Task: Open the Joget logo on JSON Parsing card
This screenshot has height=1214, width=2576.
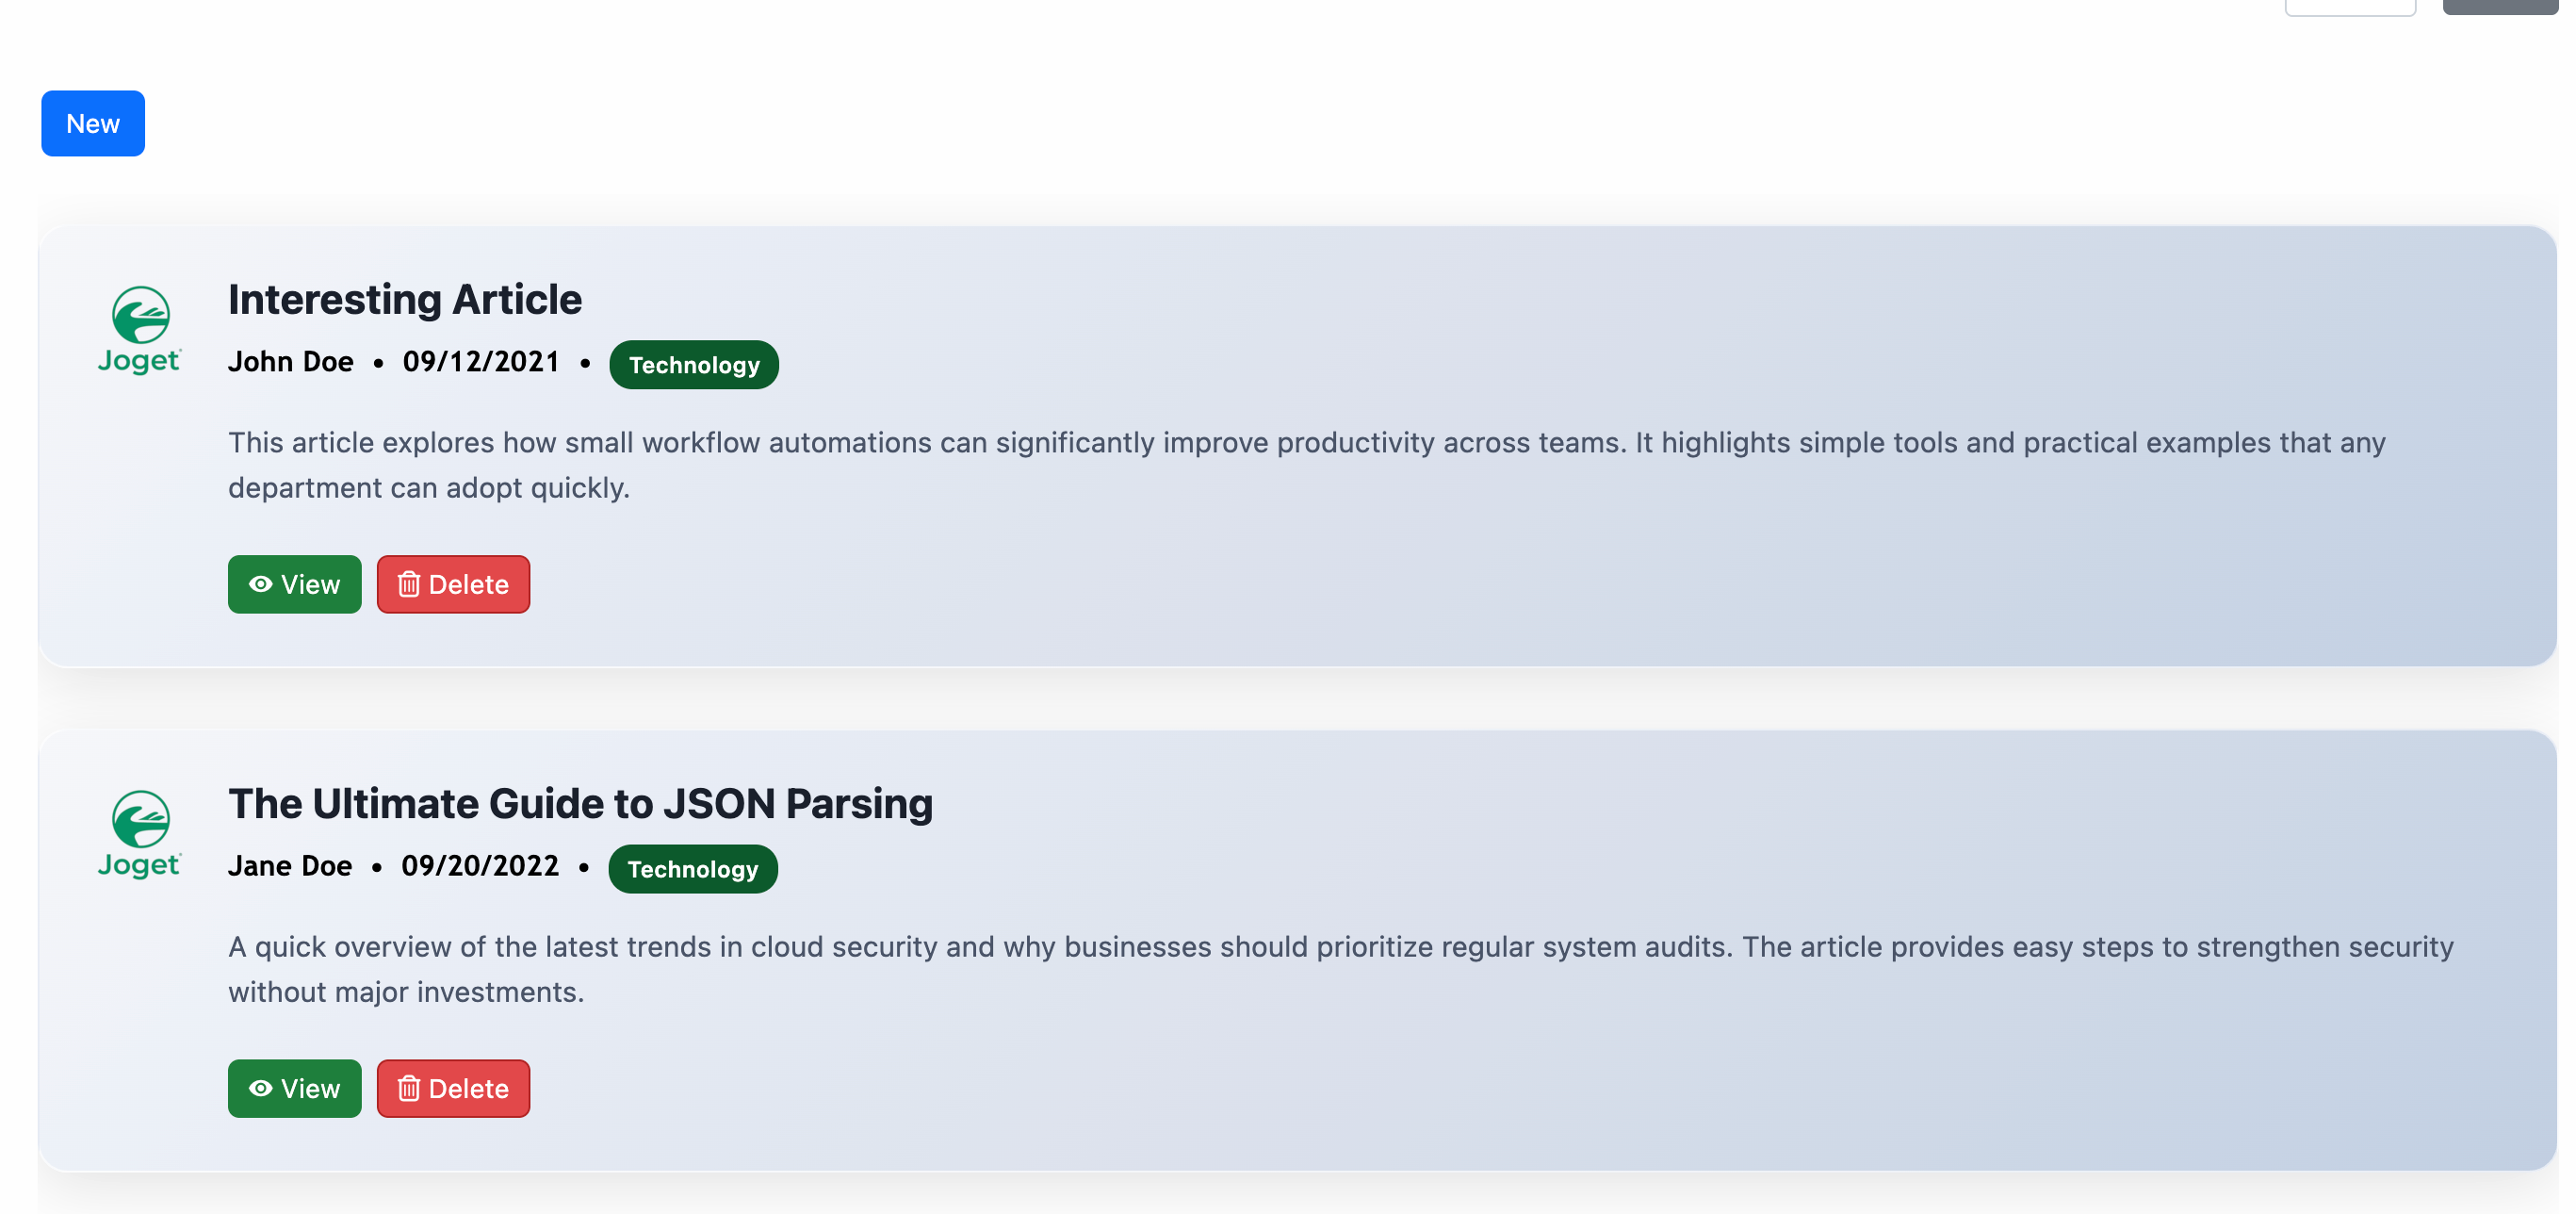Action: pos(139,834)
